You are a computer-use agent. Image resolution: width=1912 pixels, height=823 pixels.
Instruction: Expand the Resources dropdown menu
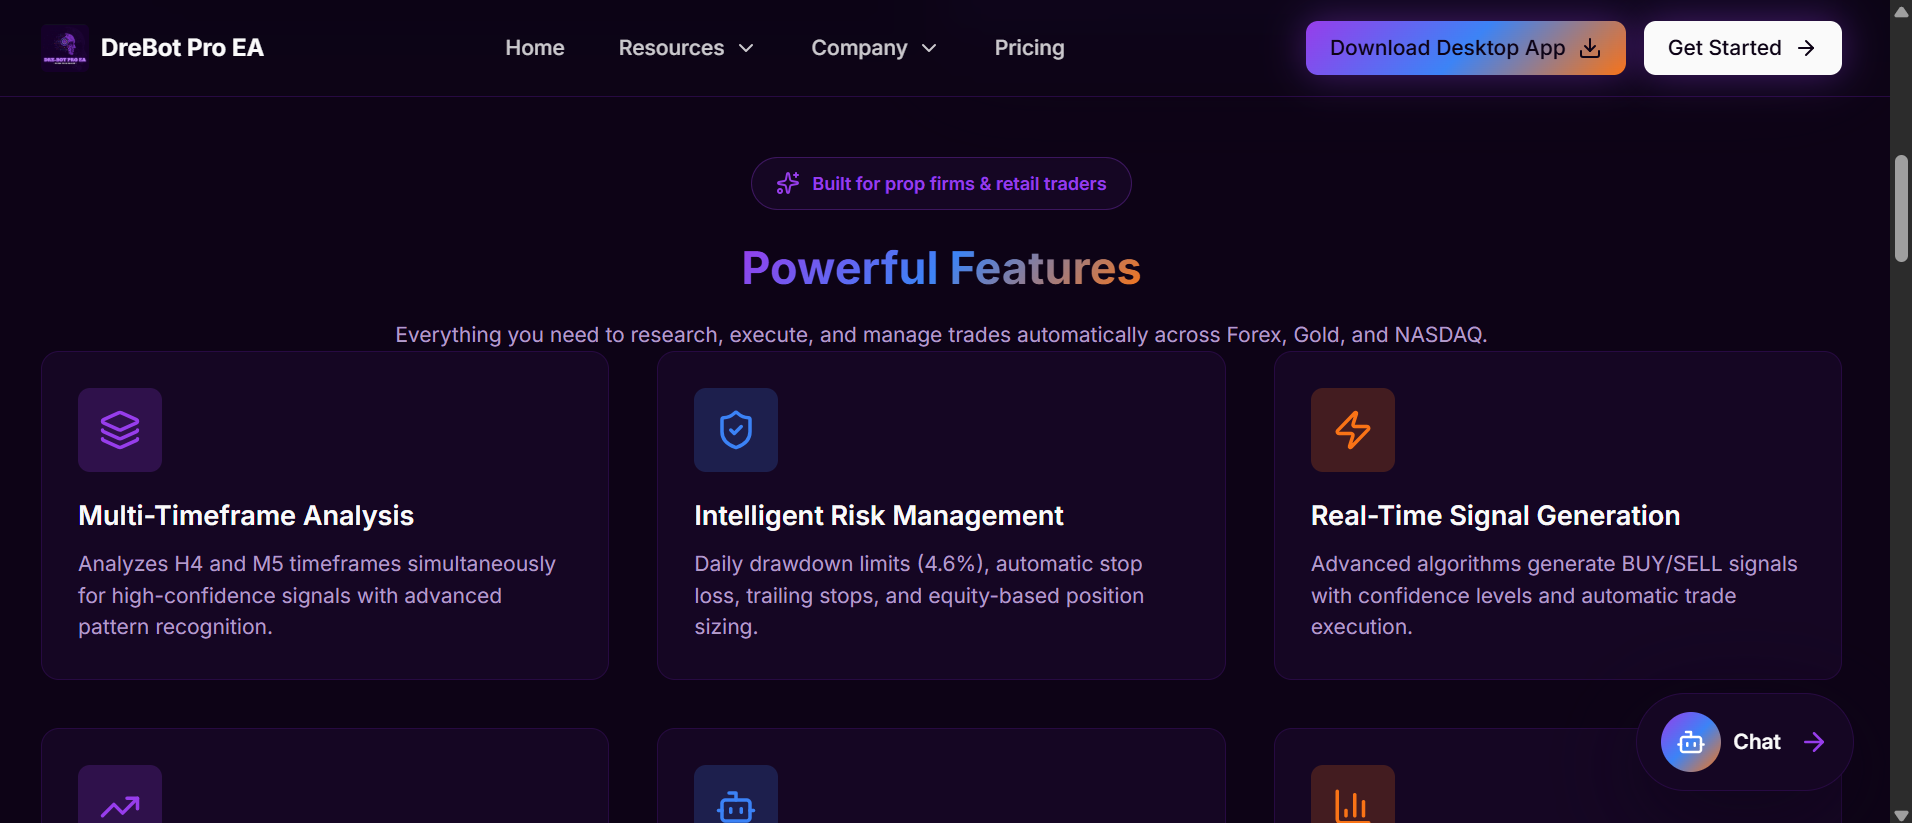click(686, 48)
